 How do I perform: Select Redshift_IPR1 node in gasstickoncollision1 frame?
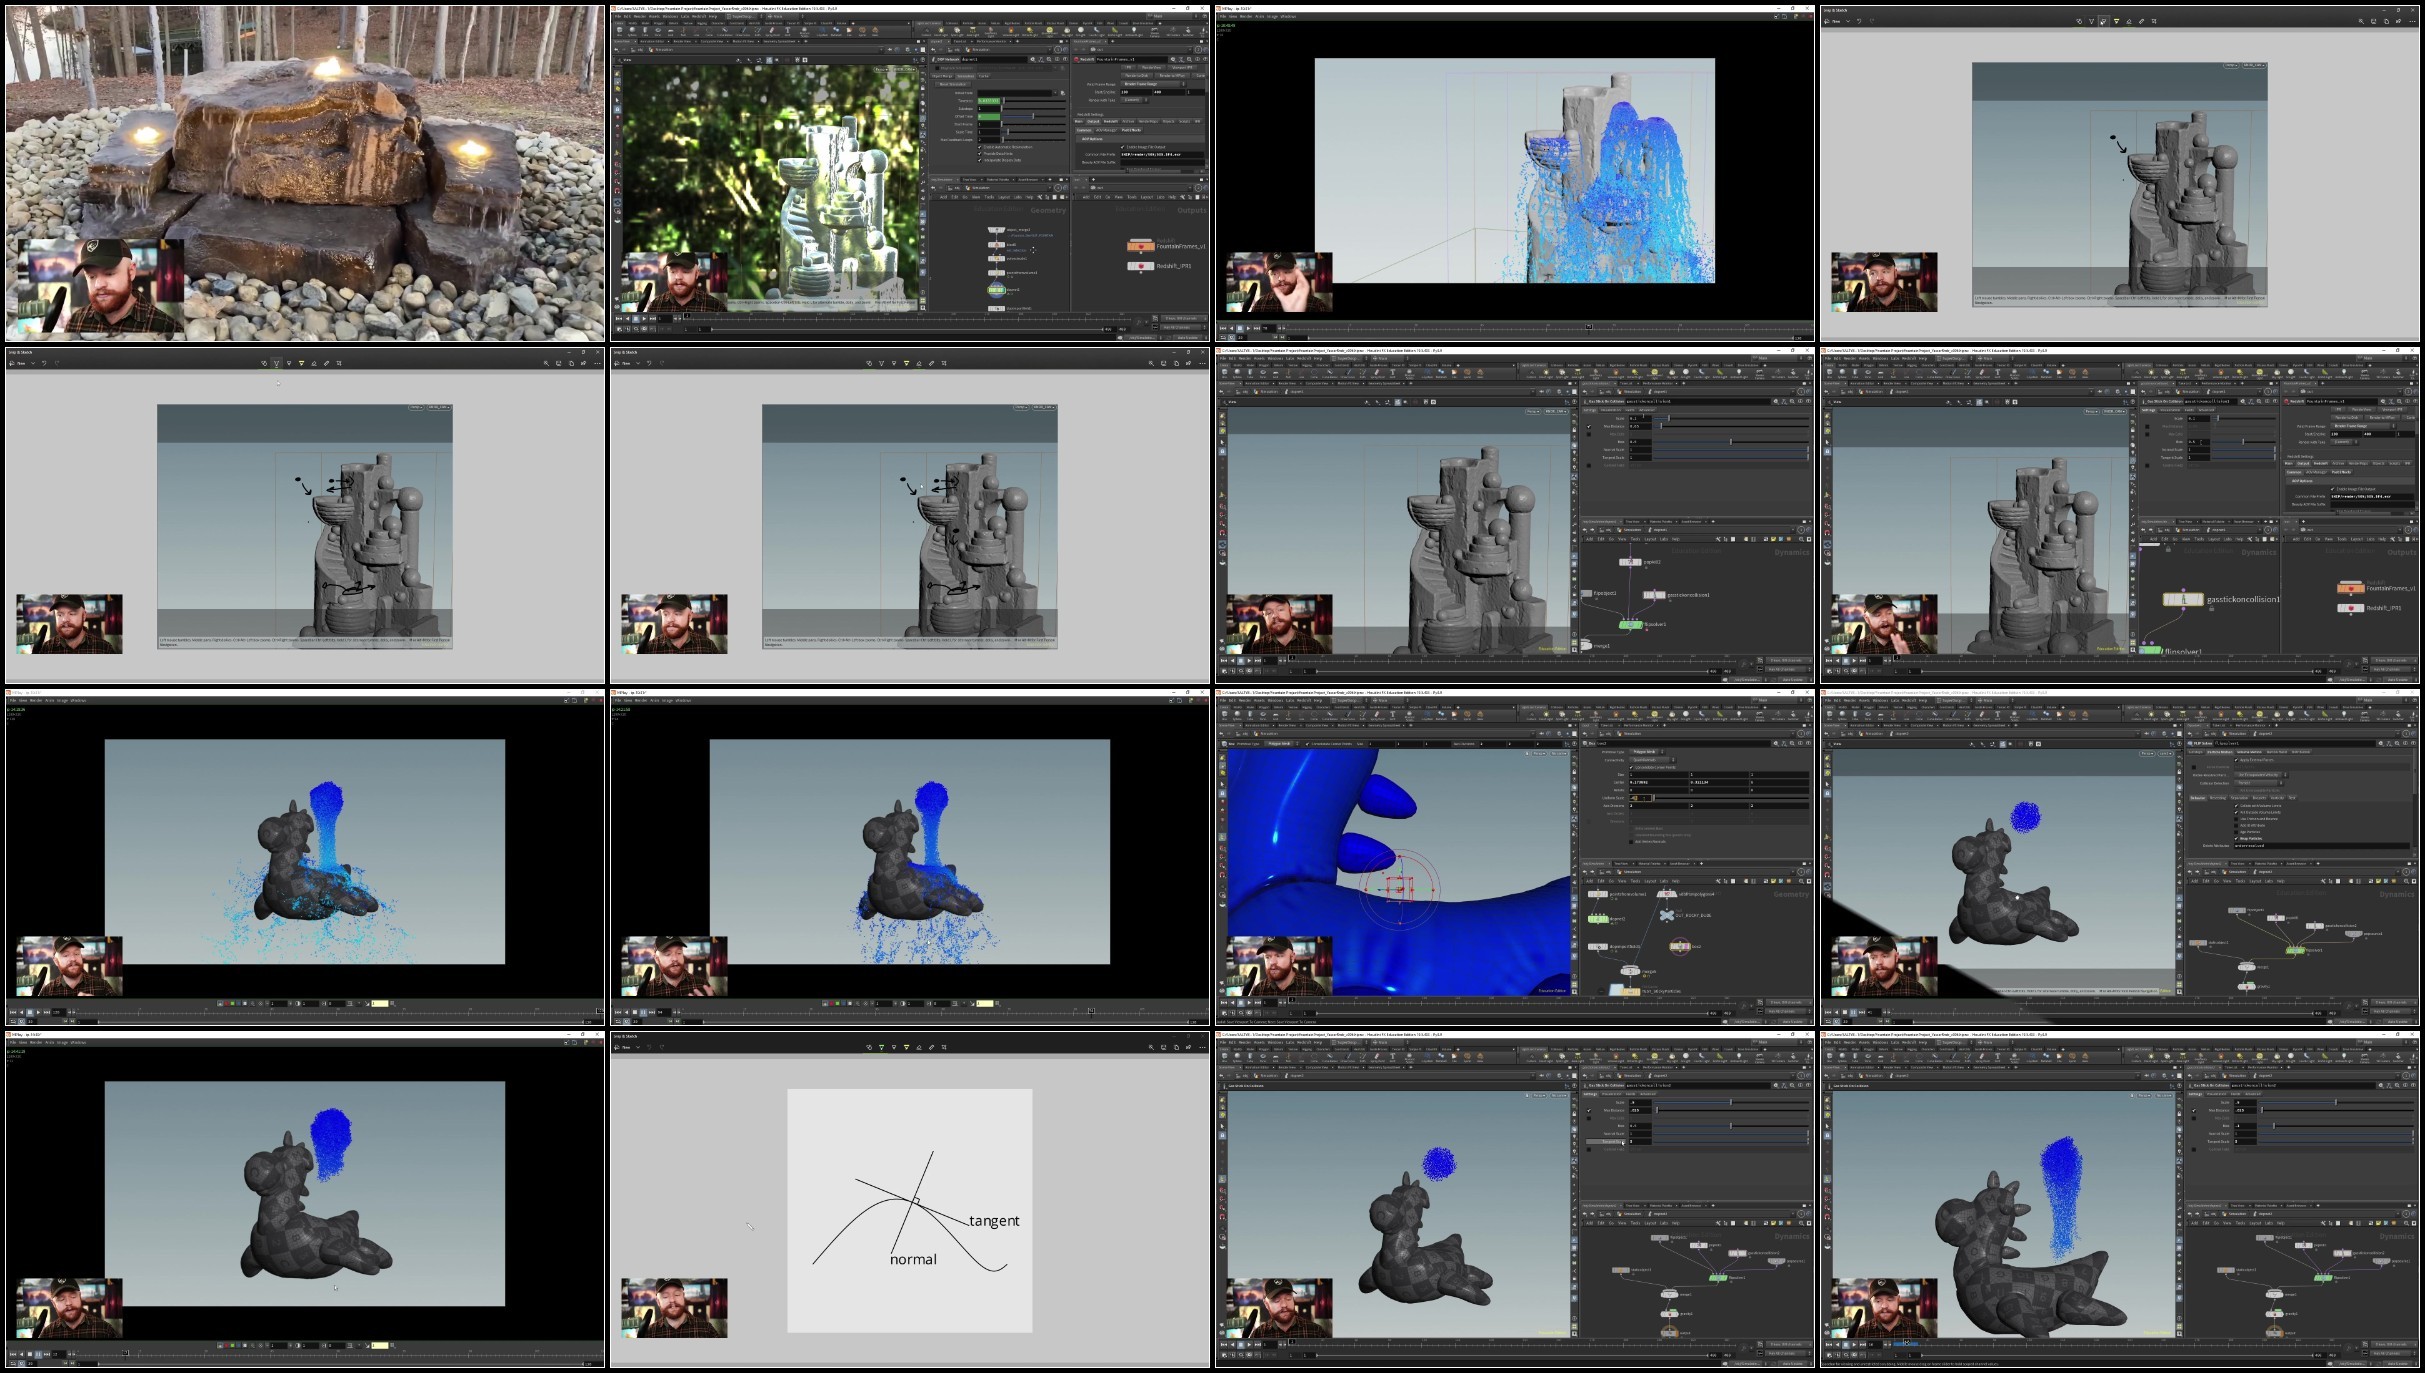click(2351, 608)
